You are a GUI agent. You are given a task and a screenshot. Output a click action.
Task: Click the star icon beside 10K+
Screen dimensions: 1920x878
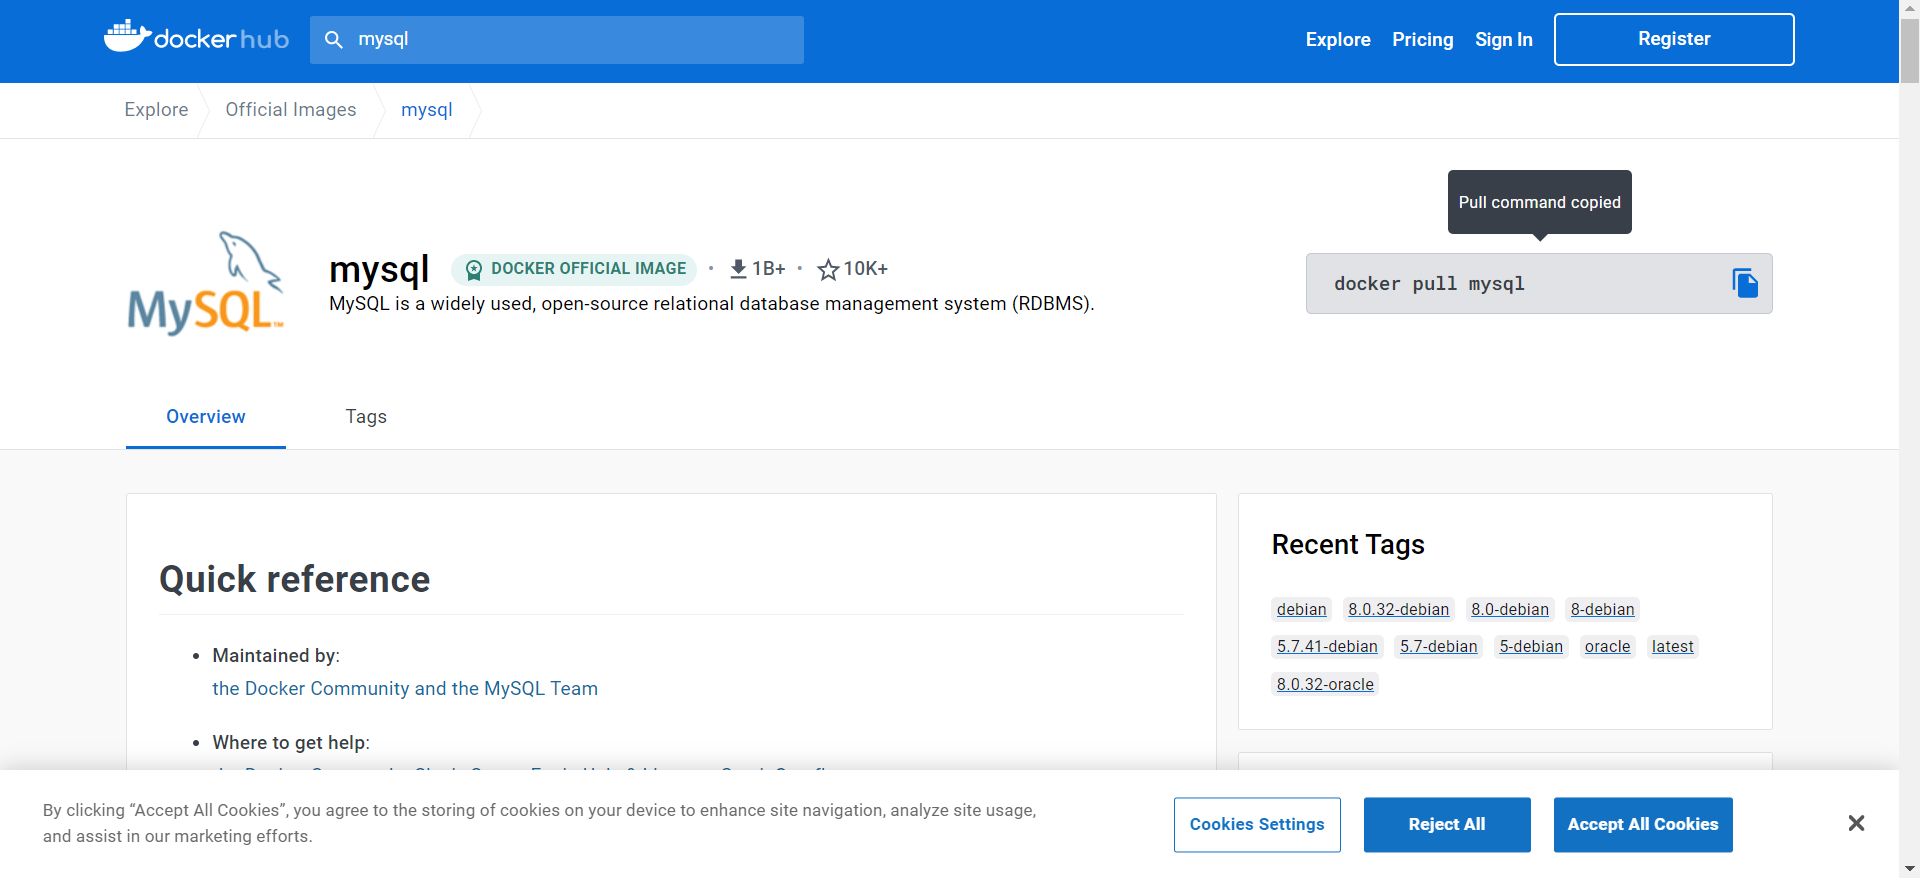coord(828,269)
